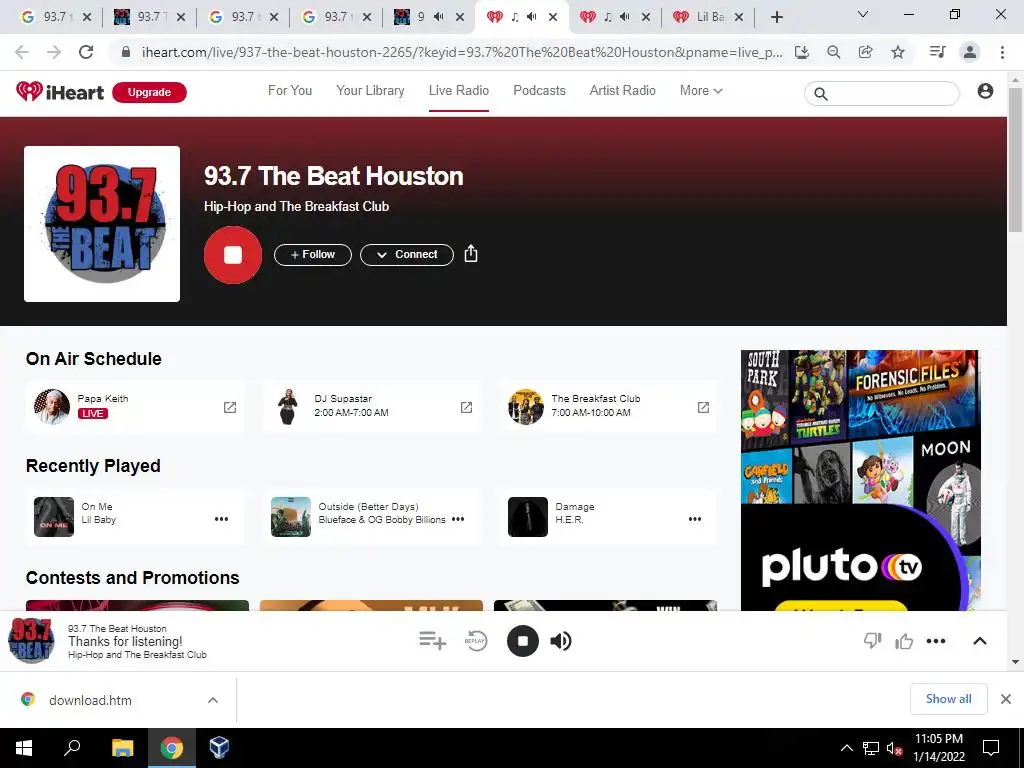This screenshot has width=1024, height=768.
Task: Expand the player with the up chevron
Action: (980, 641)
